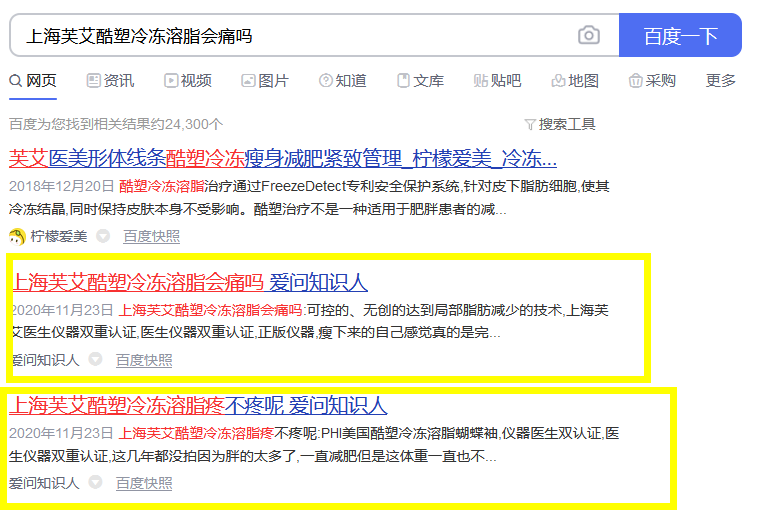Open the 知道 tab
759x516 pixels.
pos(343,80)
